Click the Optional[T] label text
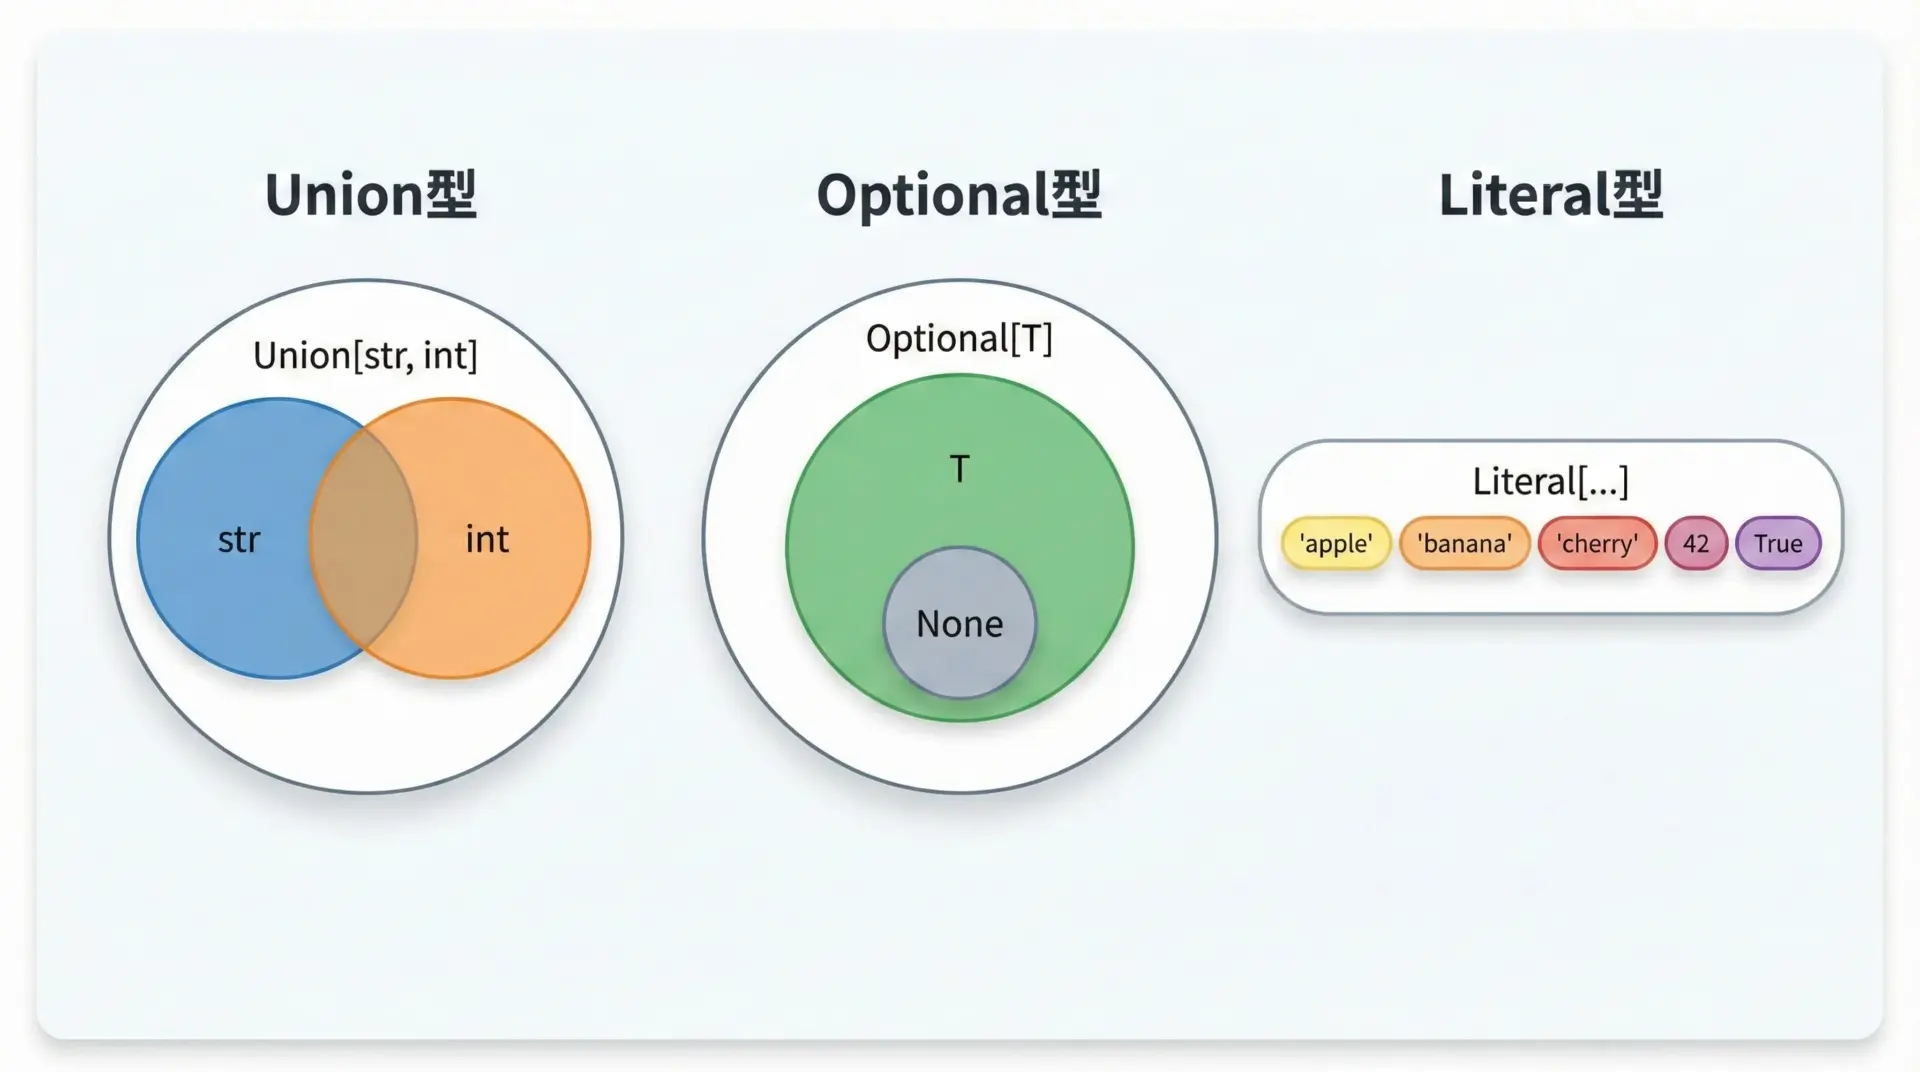The image size is (1920, 1072). click(x=959, y=339)
